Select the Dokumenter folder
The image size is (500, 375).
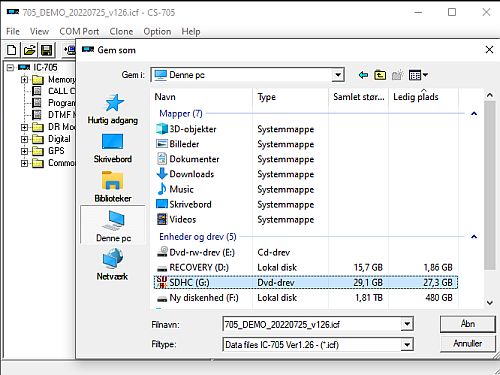click(x=188, y=159)
